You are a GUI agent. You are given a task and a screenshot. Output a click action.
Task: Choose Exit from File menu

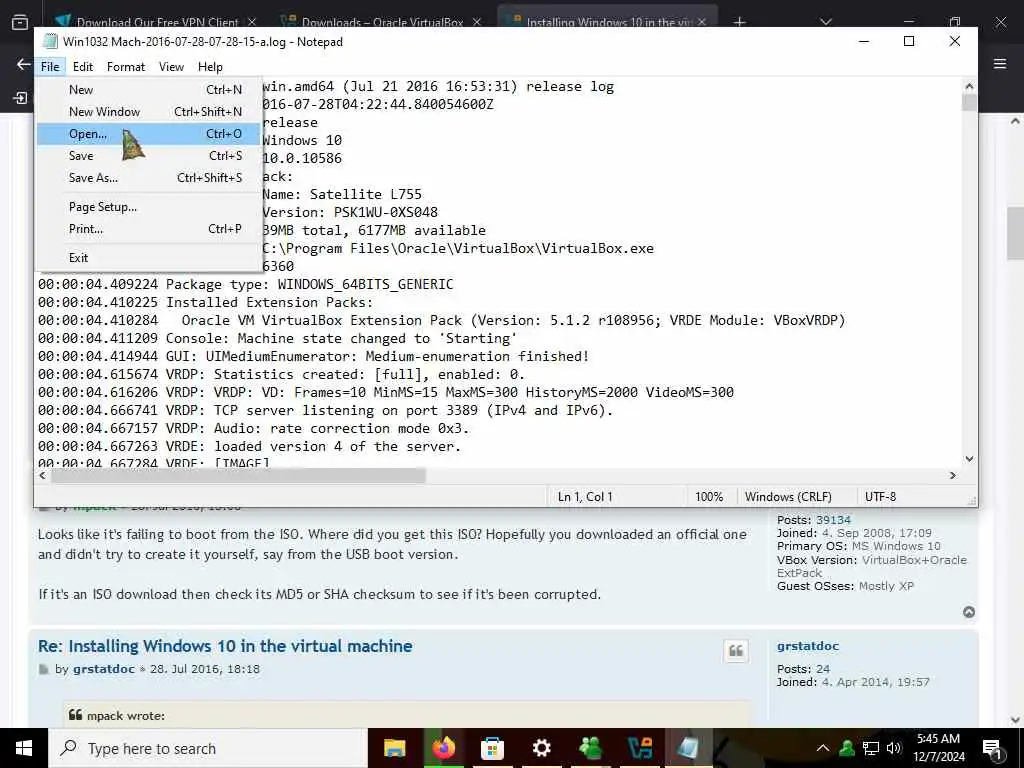(x=149, y=258)
